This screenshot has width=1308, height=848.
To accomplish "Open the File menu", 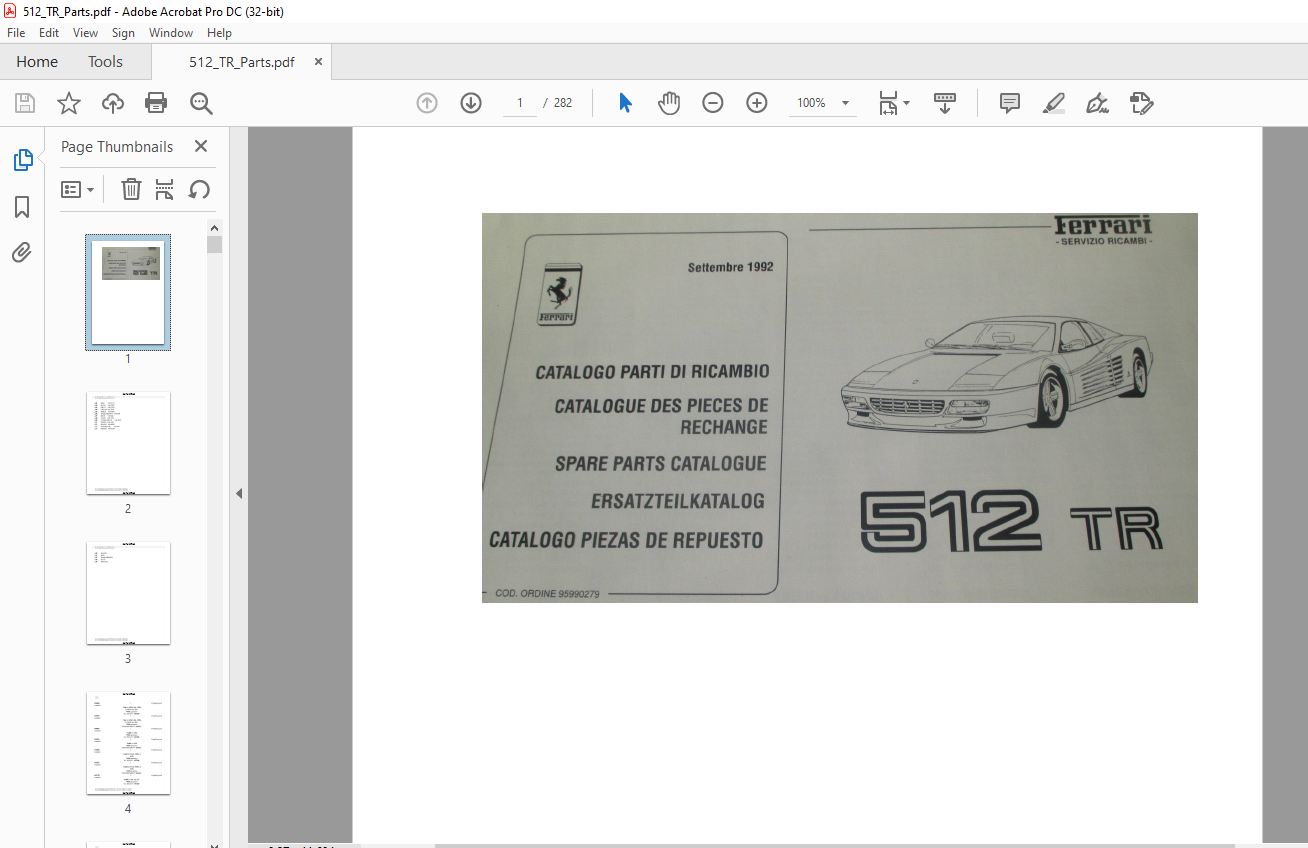I will coord(17,33).
